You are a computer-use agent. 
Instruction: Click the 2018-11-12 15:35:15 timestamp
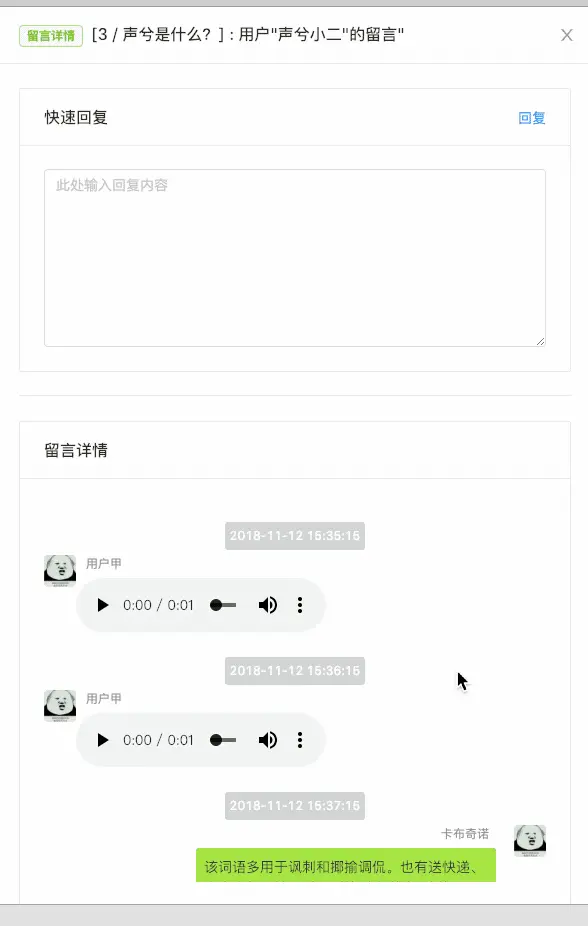(295, 536)
